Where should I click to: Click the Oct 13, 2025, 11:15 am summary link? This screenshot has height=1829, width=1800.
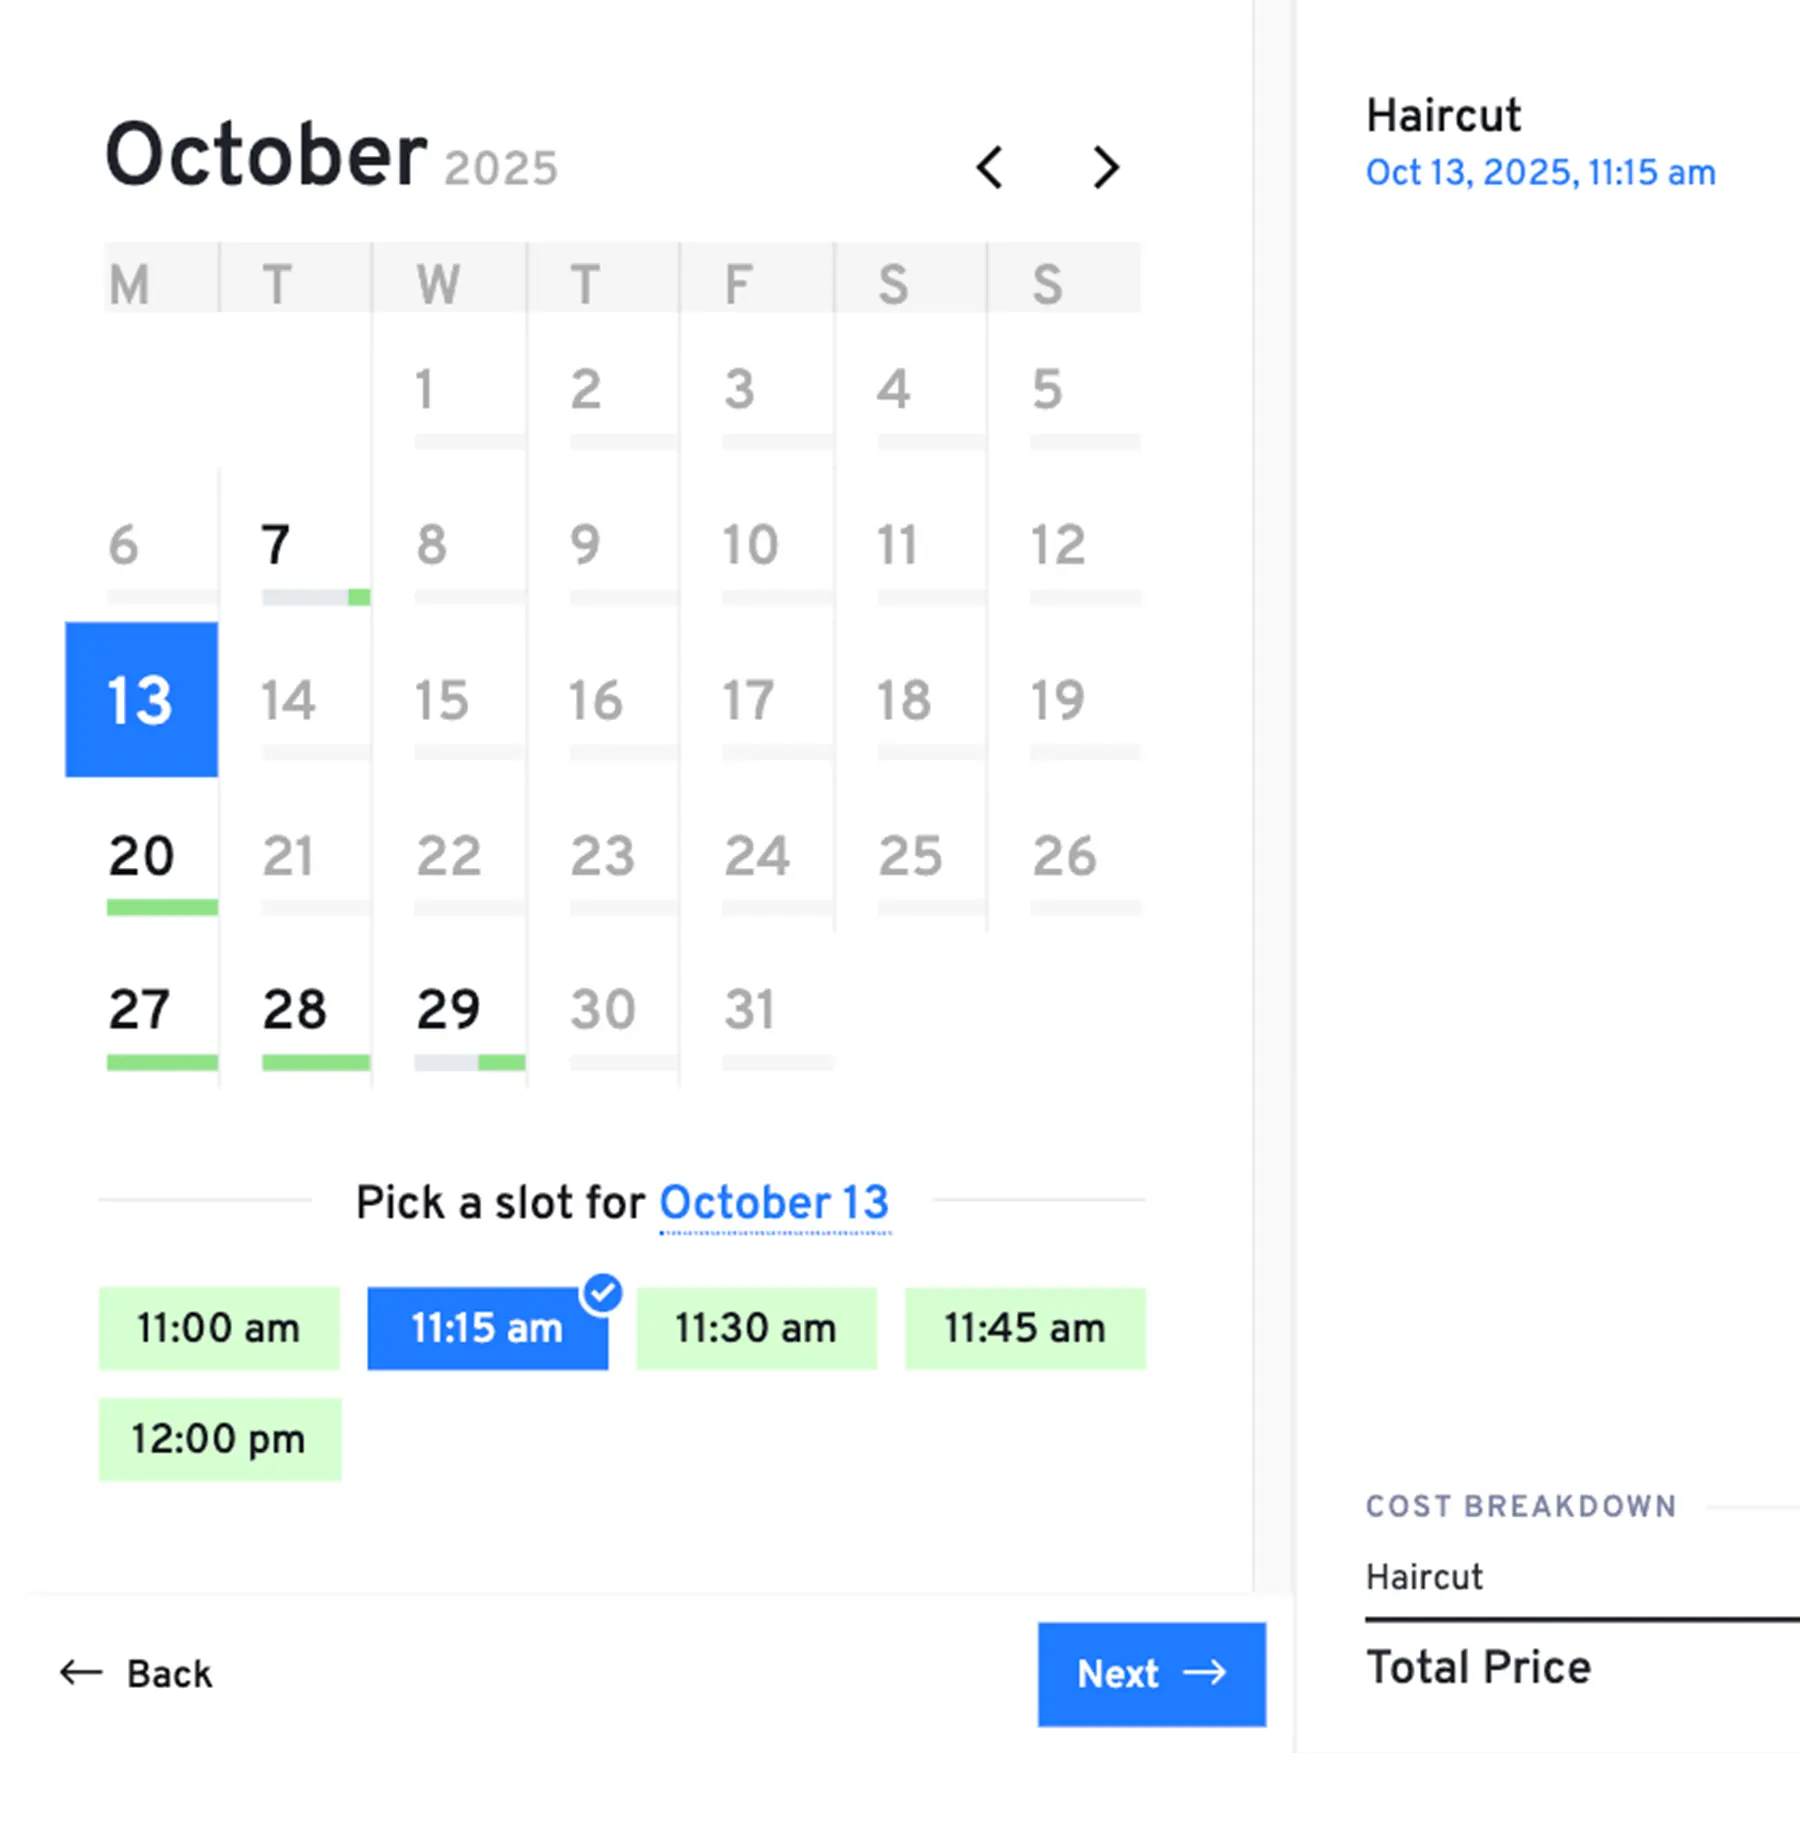pos(1540,173)
